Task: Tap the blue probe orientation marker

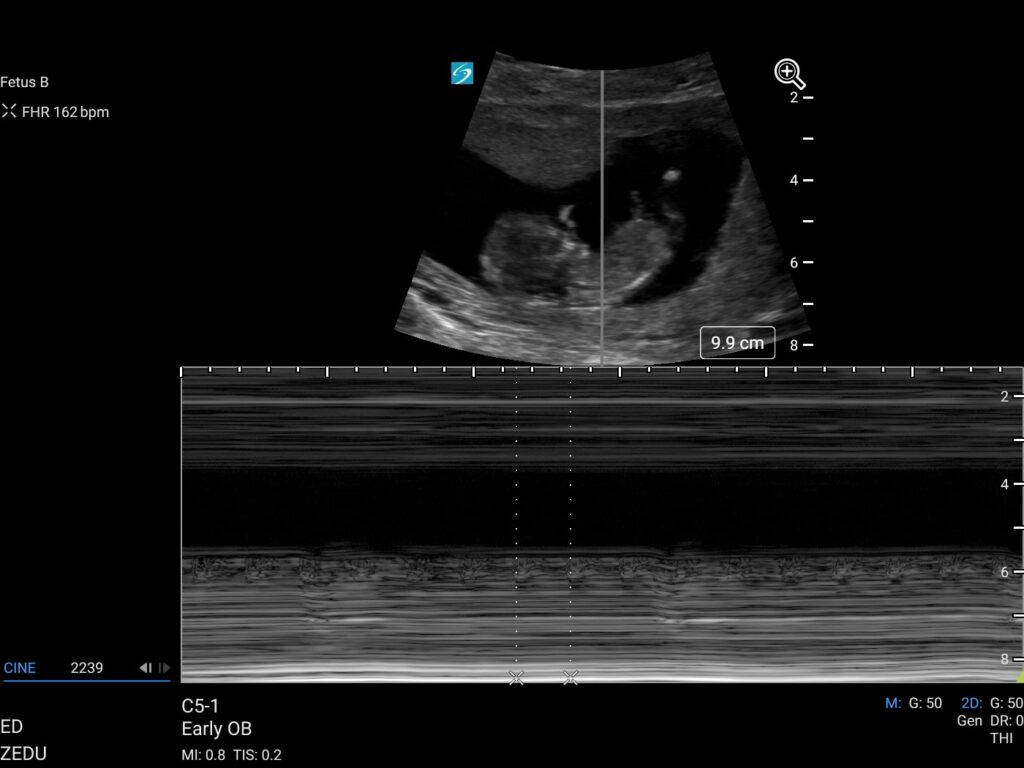Action: pos(462,73)
